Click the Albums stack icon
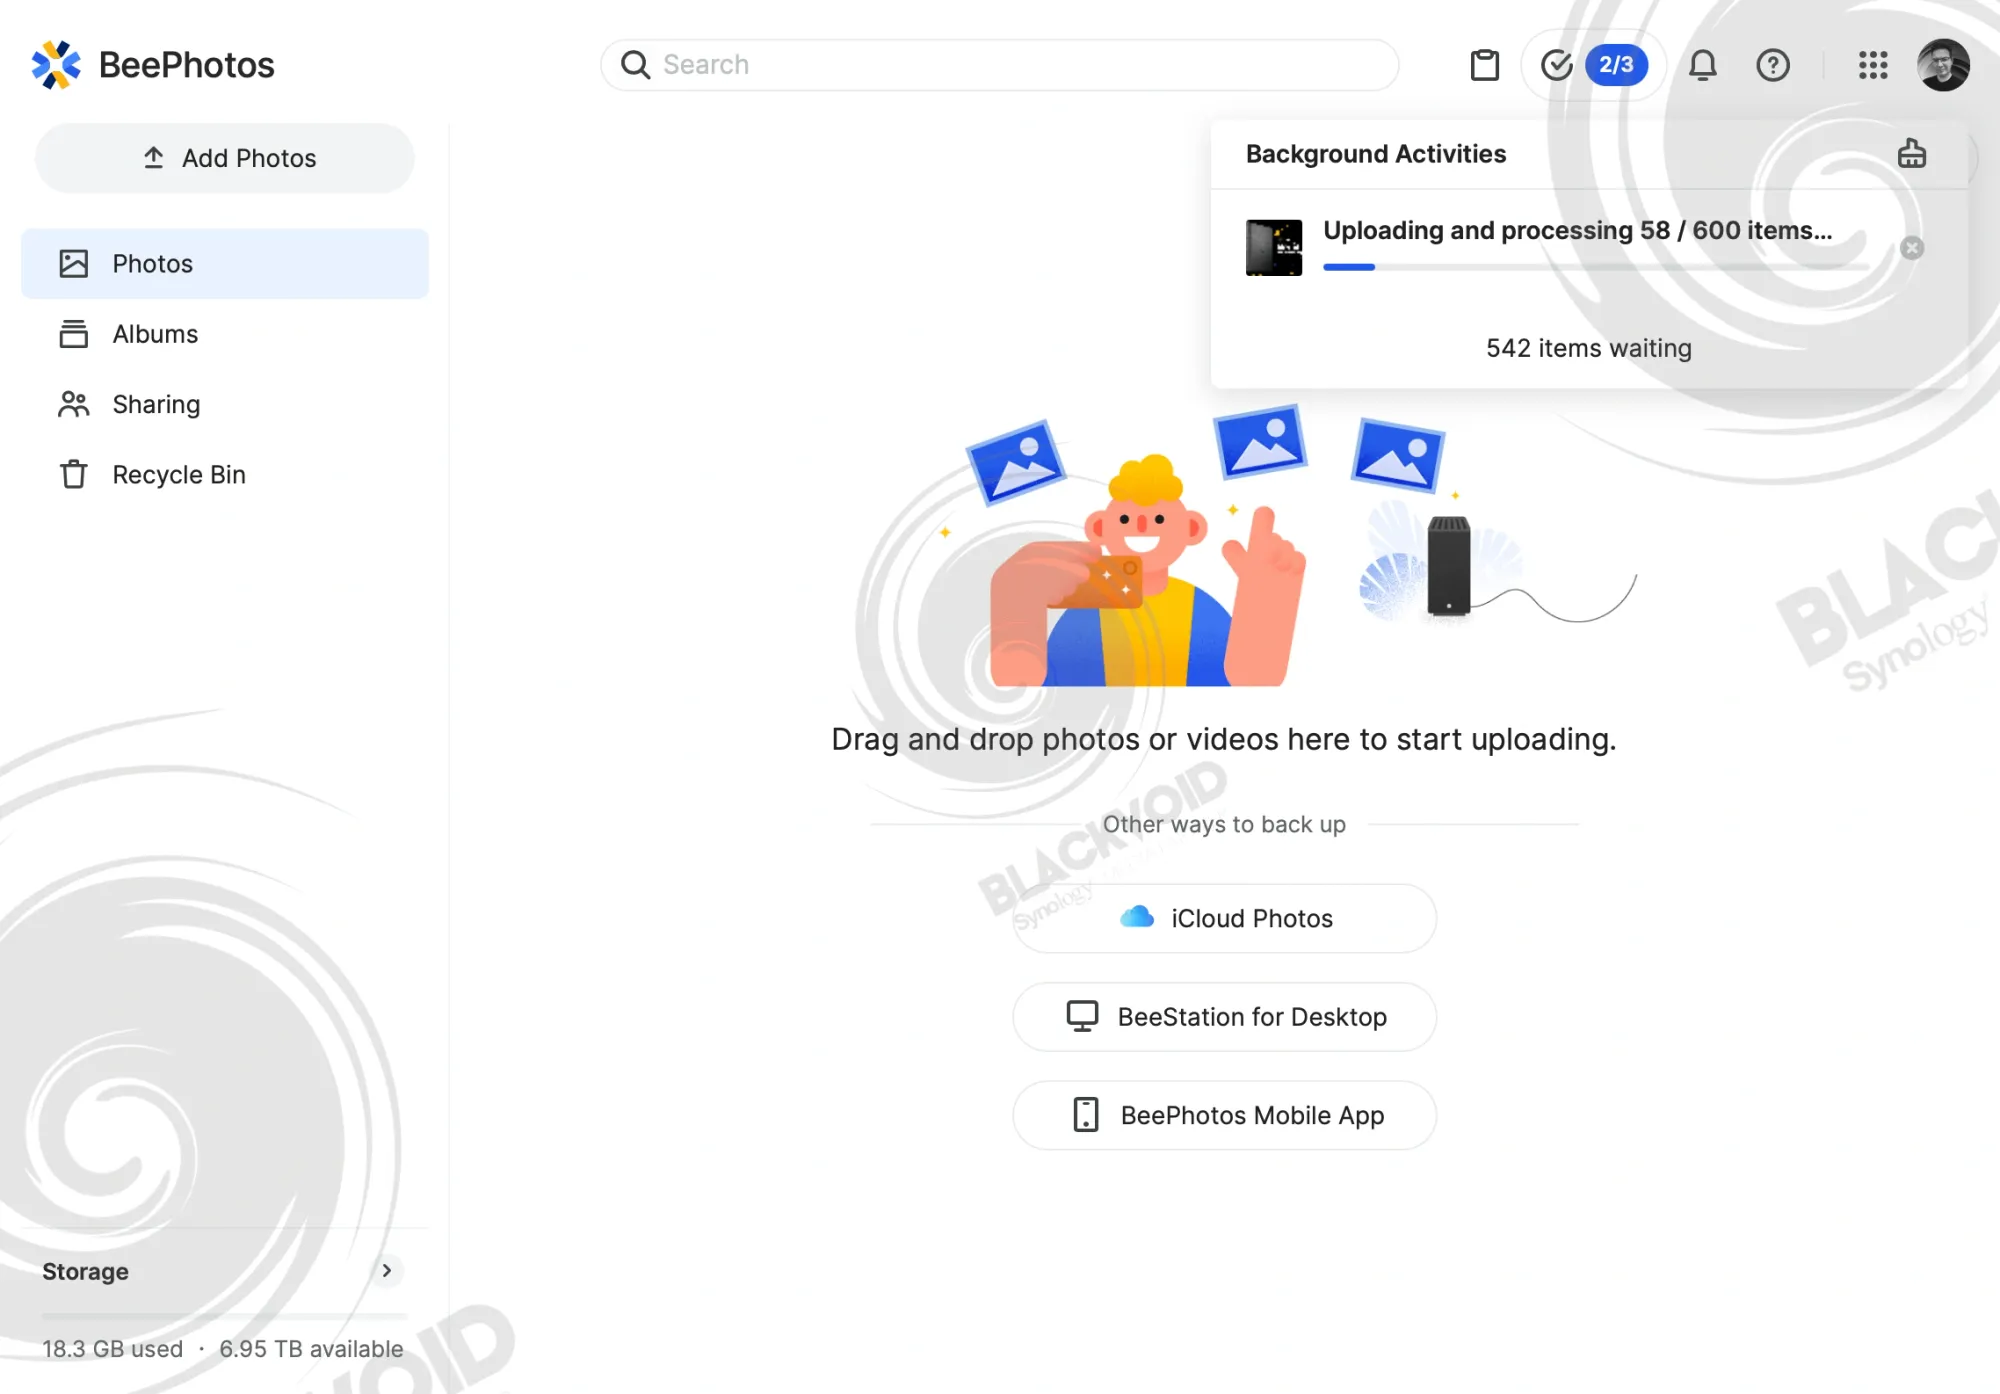Image resolution: width=2000 pixels, height=1394 pixels. point(73,334)
